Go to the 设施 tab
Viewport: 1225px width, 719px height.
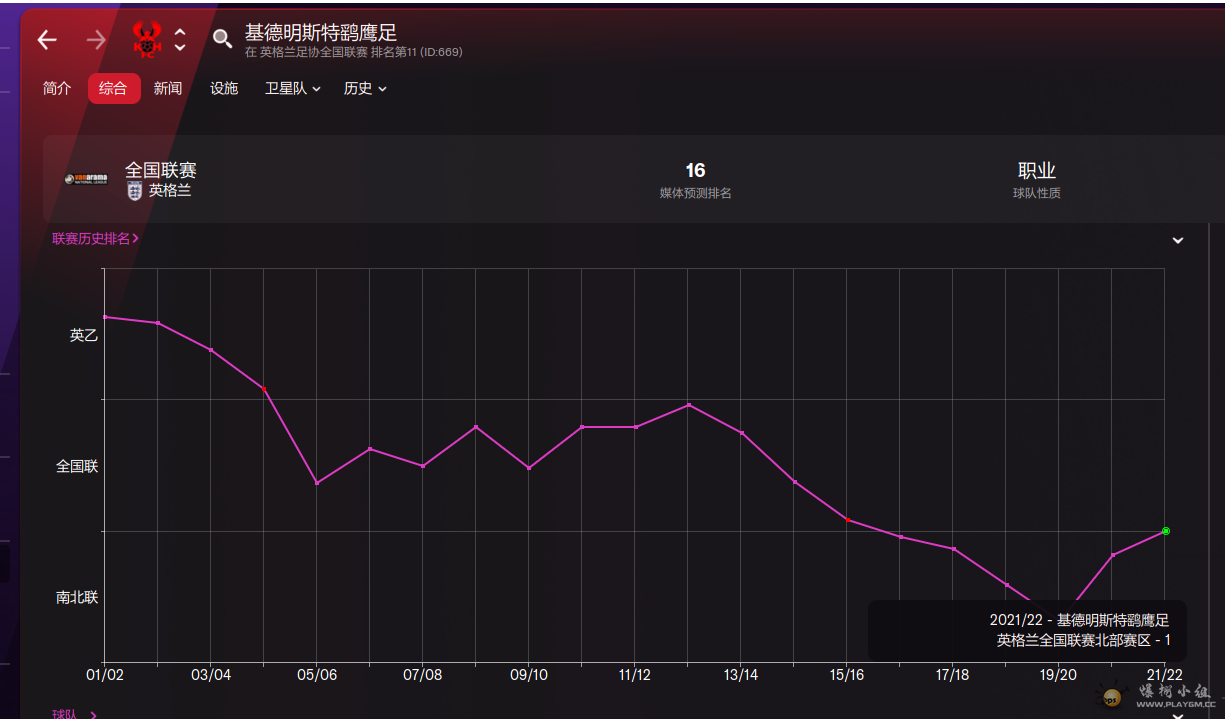224,89
